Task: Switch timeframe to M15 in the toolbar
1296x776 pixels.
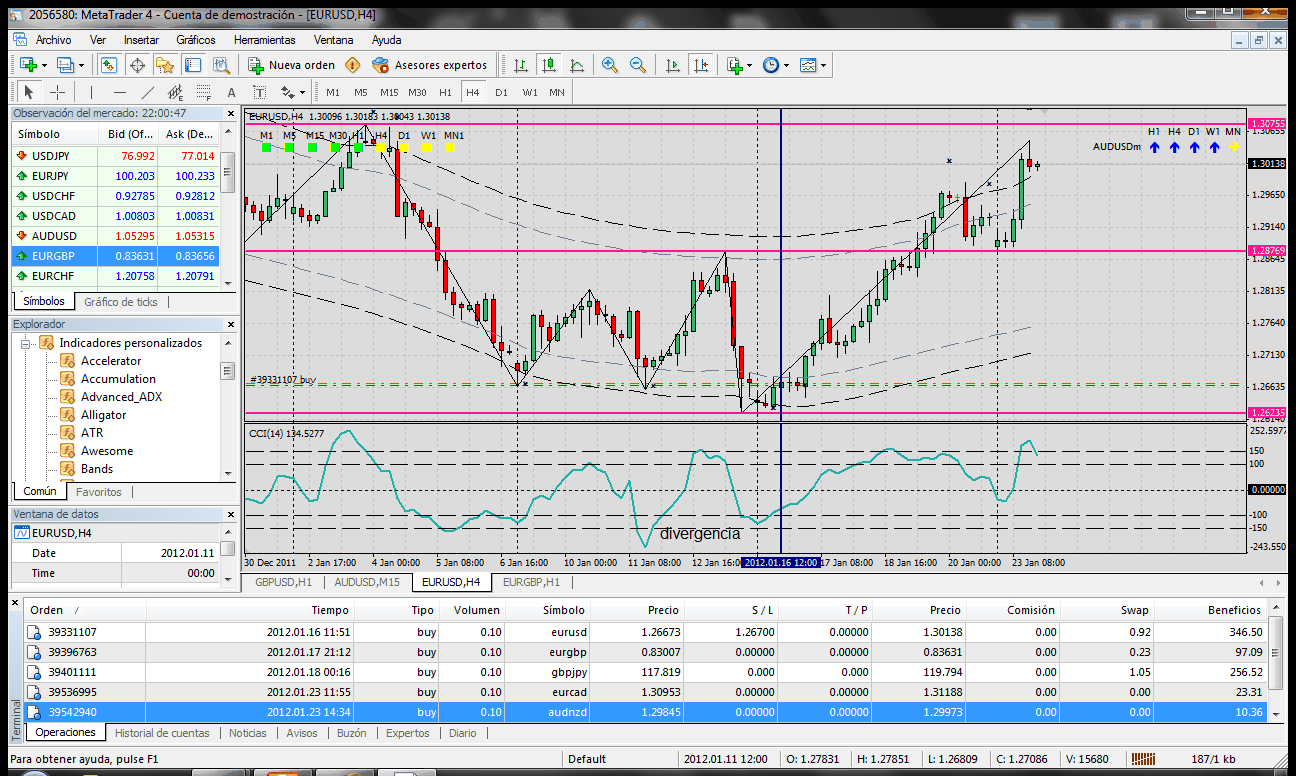Action: point(389,92)
